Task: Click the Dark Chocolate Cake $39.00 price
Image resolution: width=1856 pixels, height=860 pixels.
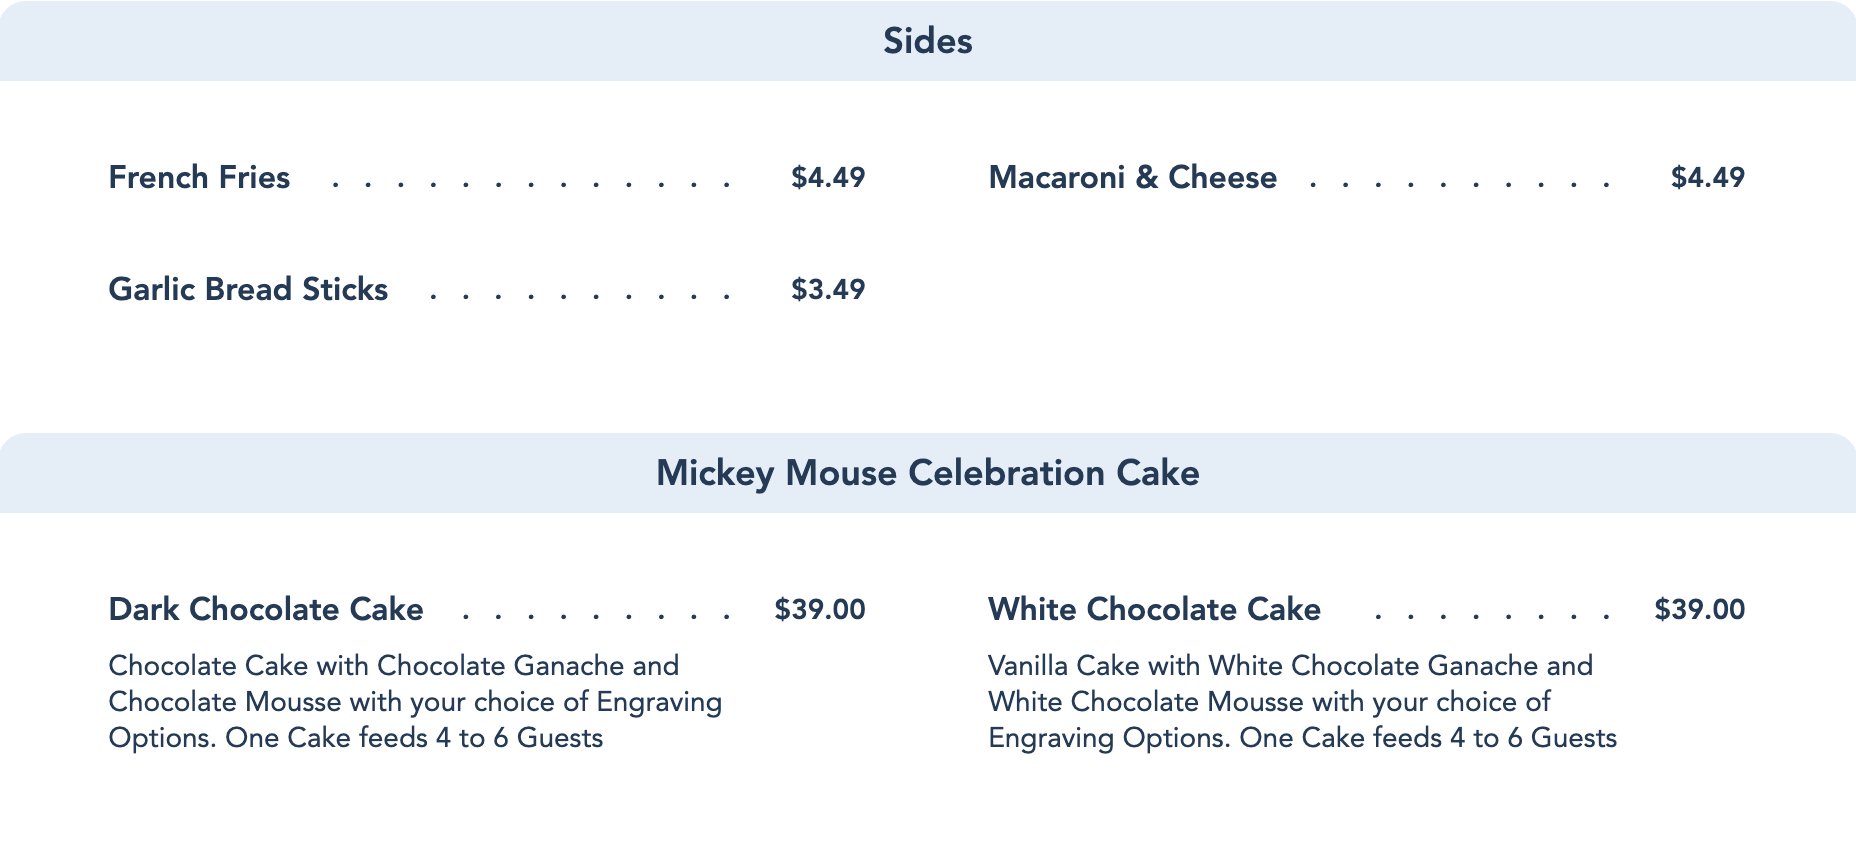Action: point(819,609)
